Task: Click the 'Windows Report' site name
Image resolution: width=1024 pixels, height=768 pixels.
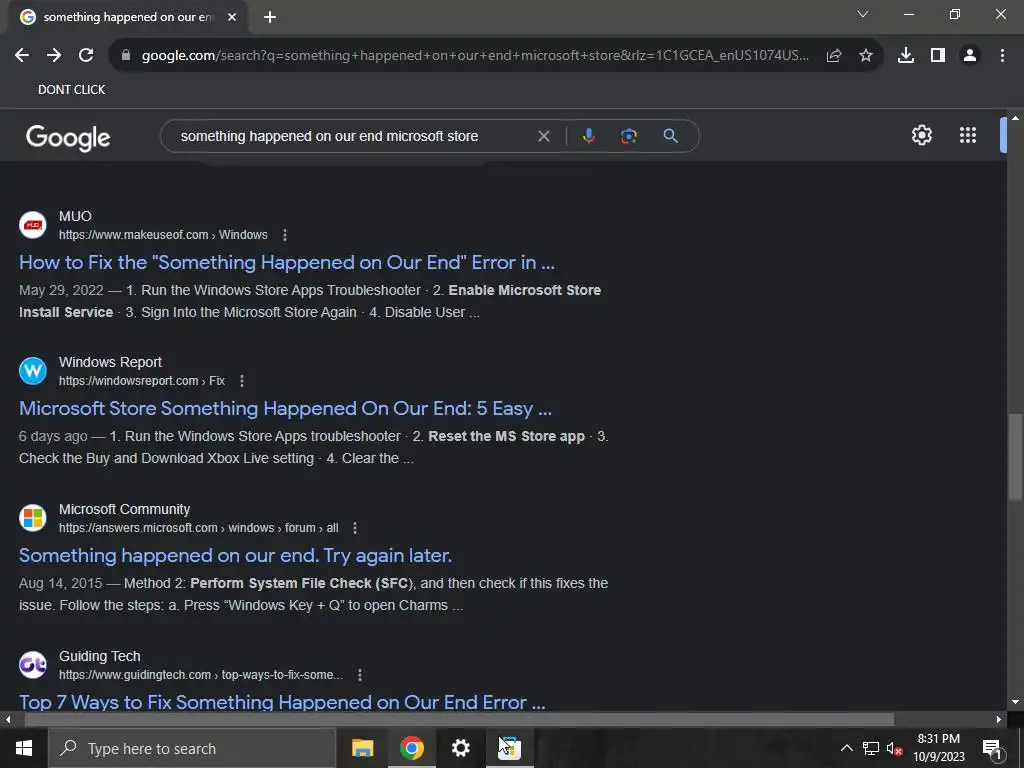Action: tap(110, 362)
